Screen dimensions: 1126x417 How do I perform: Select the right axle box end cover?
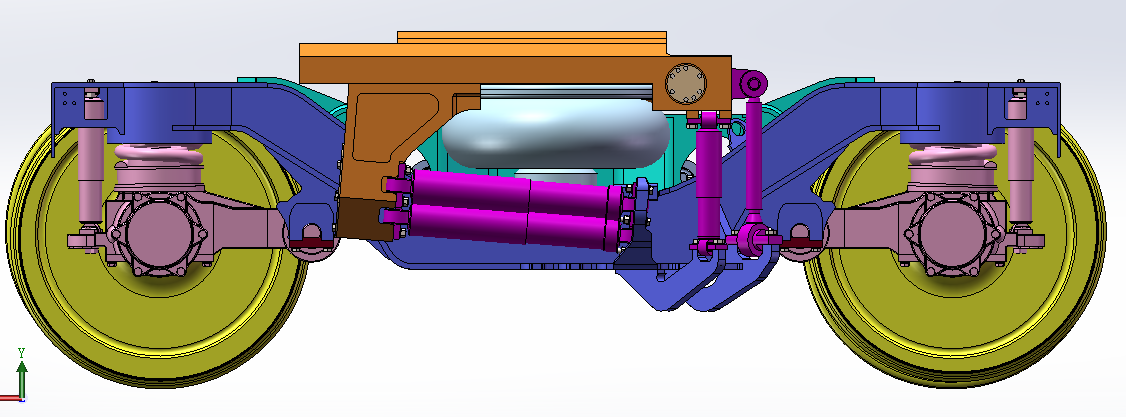[954, 233]
